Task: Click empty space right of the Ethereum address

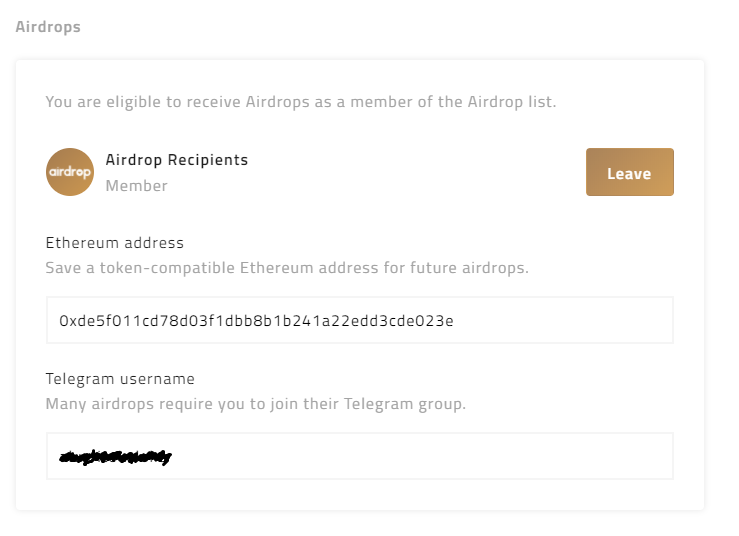Action: pyautogui.click(x=570, y=320)
